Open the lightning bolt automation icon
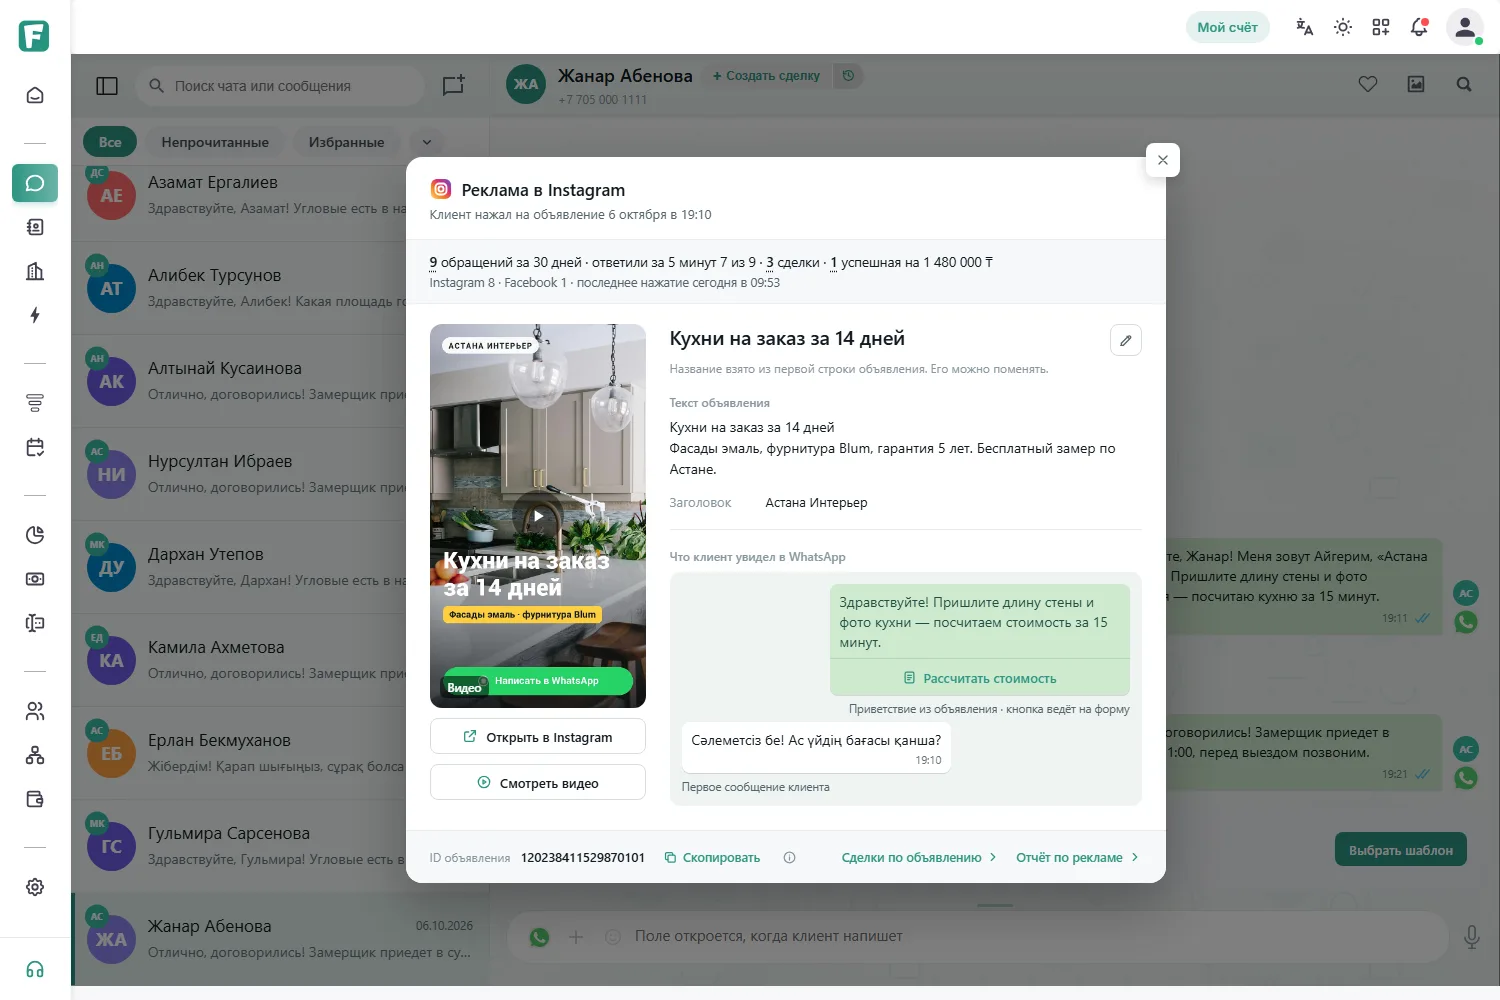Screen dimensions: 1500x1000 35,315
